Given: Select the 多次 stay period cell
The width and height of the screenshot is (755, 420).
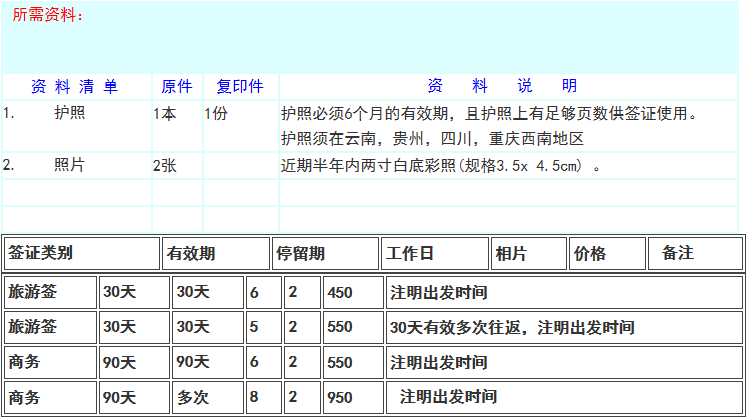Looking at the screenshot, I should coord(193,397).
